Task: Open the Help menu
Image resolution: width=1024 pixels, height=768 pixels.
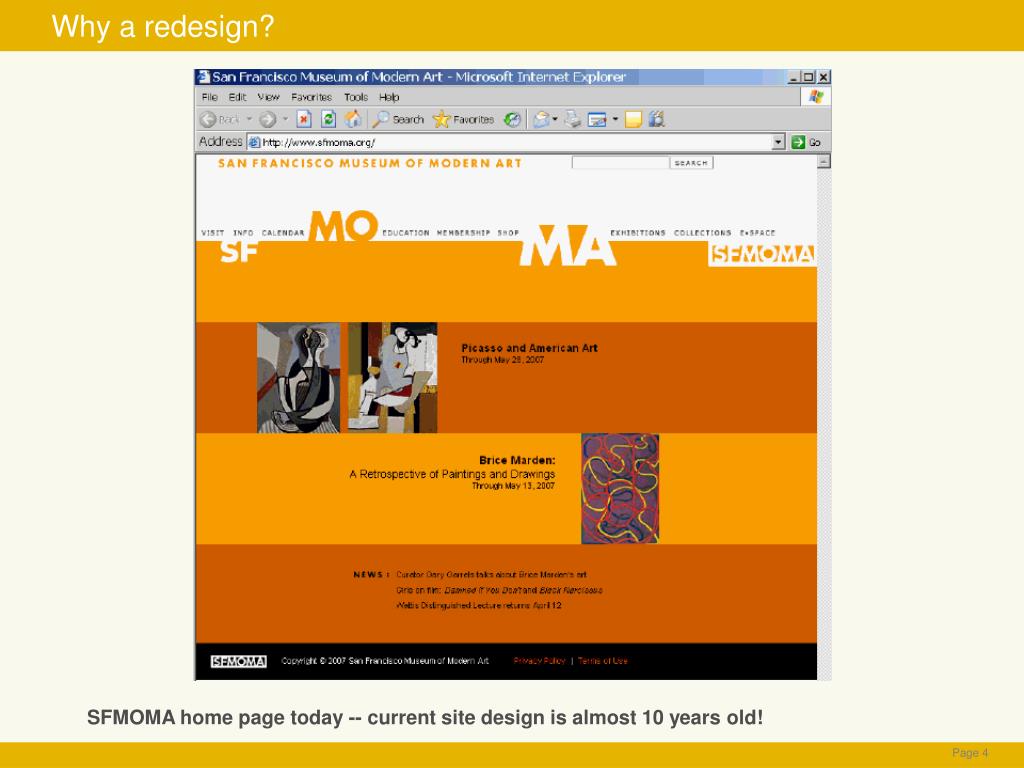Action: point(389,97)
